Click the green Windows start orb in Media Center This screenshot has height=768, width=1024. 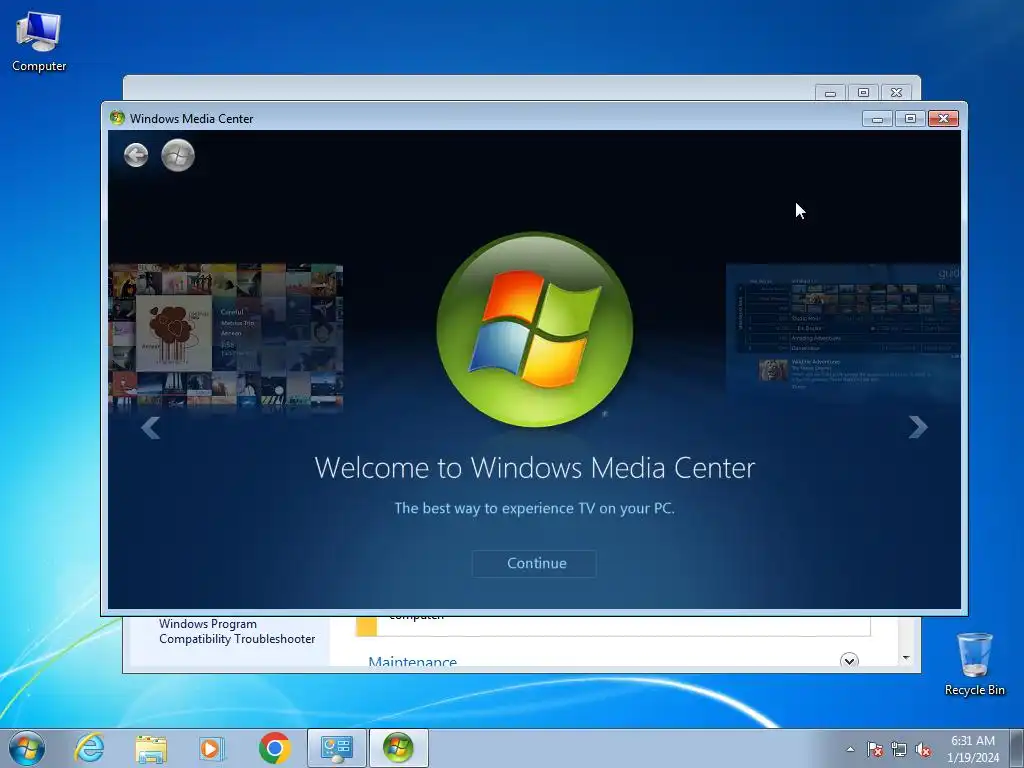click(x=178, y=155)
